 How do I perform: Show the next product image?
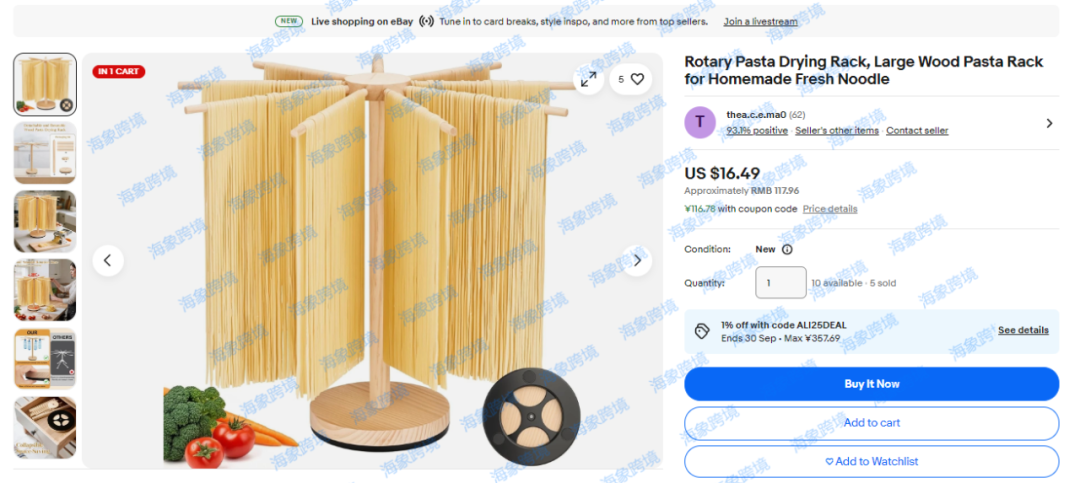637,260
